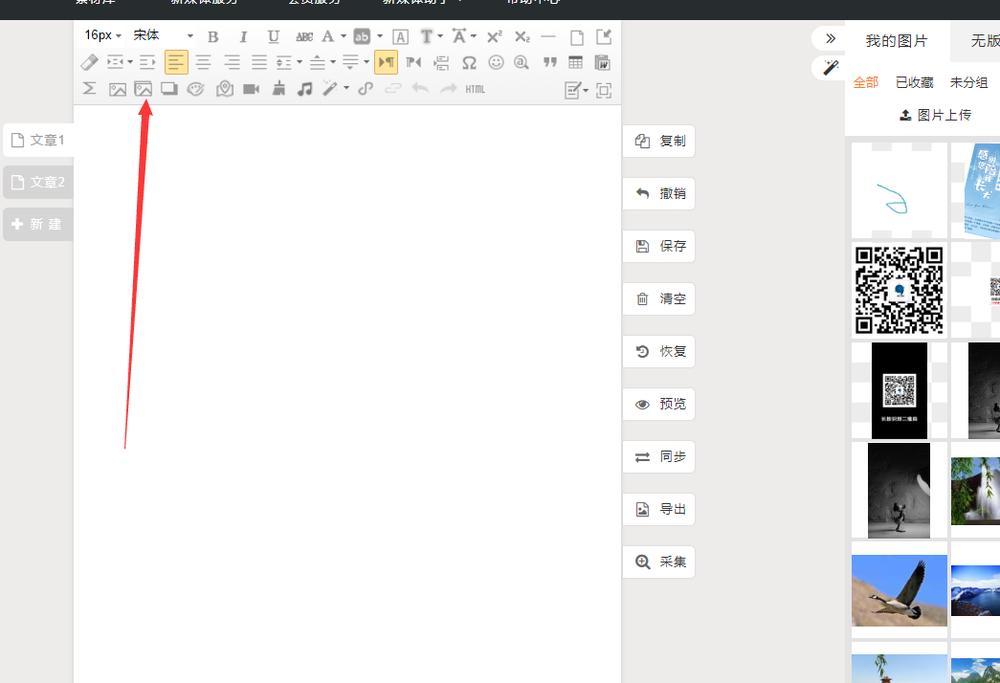Click the video insert camera icon
Viewport: 1000px width, 683px height.
coord(251,89)
